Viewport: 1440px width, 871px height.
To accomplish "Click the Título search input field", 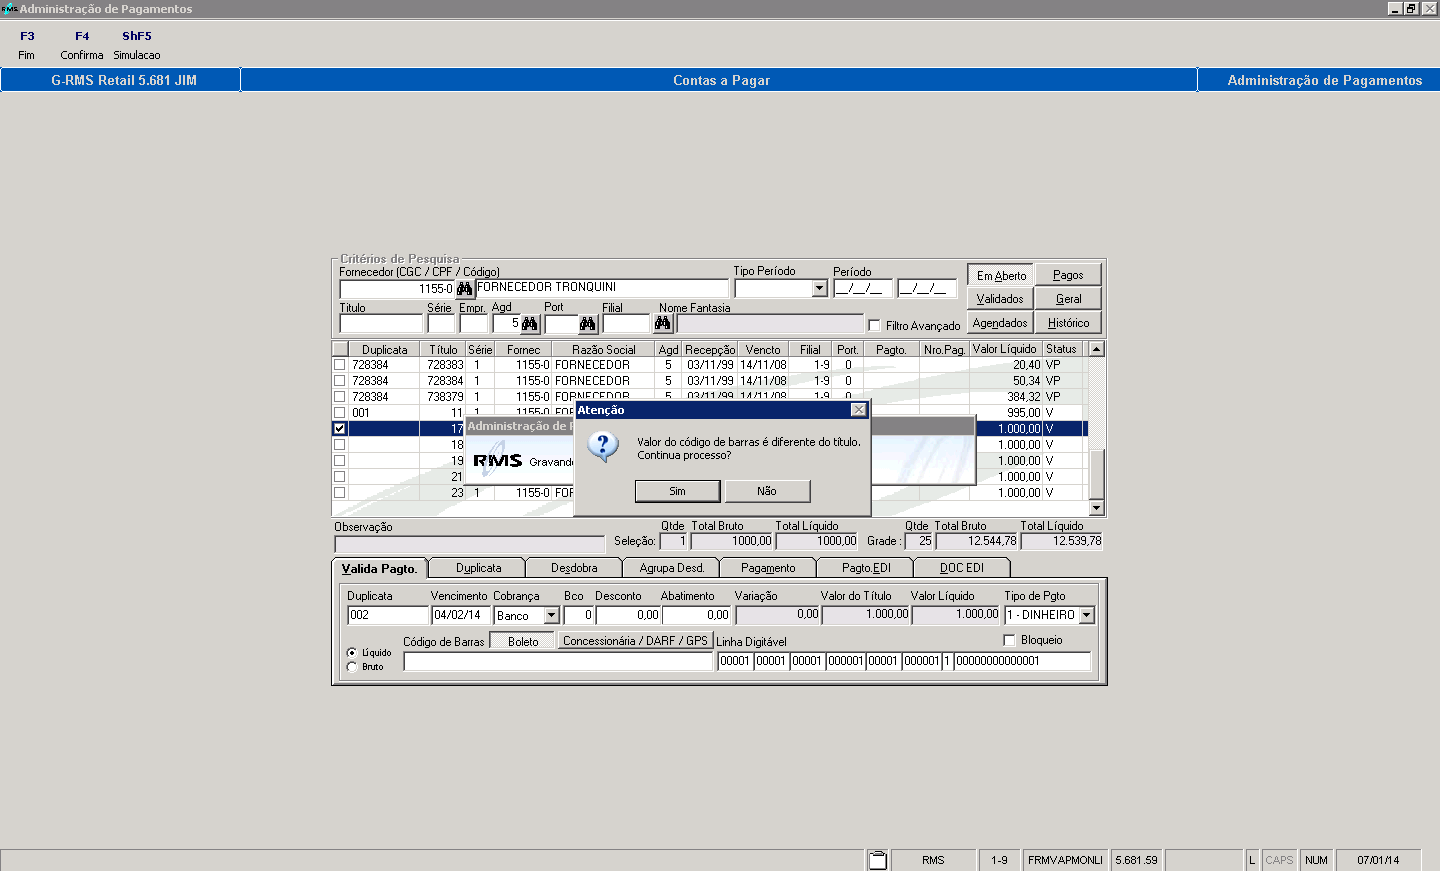I will point(381,324).
